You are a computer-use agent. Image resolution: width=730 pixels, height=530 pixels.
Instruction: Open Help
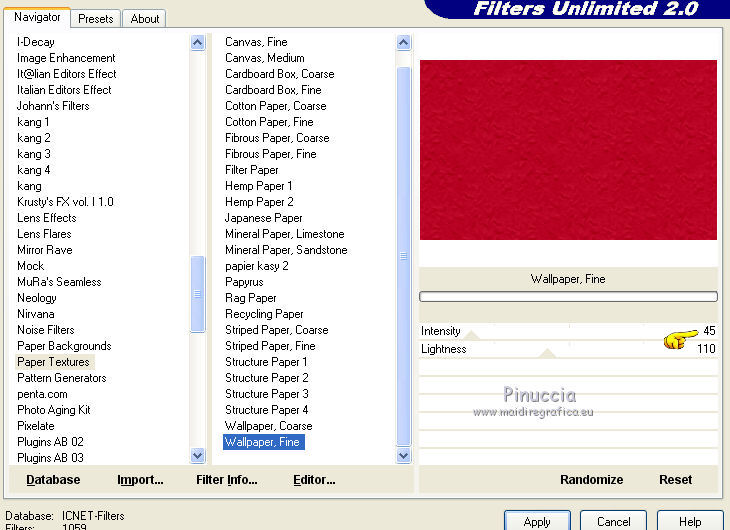690,521
